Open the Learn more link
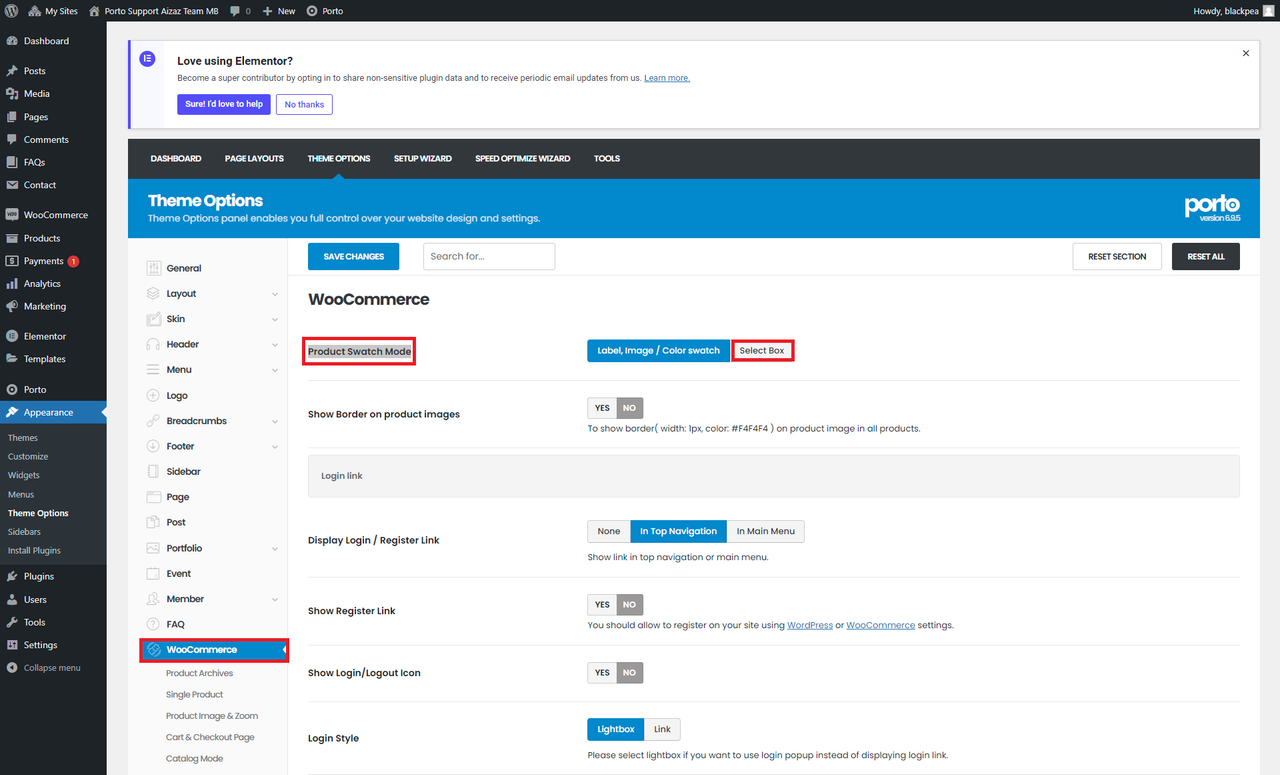Image resolution: width=1280 pixels, height=775 pixels. 667,78
